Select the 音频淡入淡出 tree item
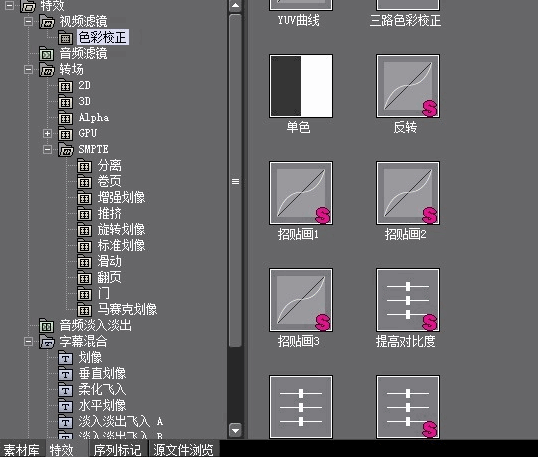Screen dimensions: 538x457 [95, 325]
